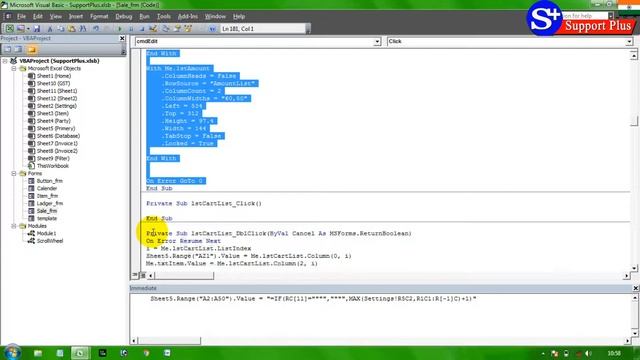
Task: Open the Edit menu
Action: pyautogui.click(x=38, y=17)
